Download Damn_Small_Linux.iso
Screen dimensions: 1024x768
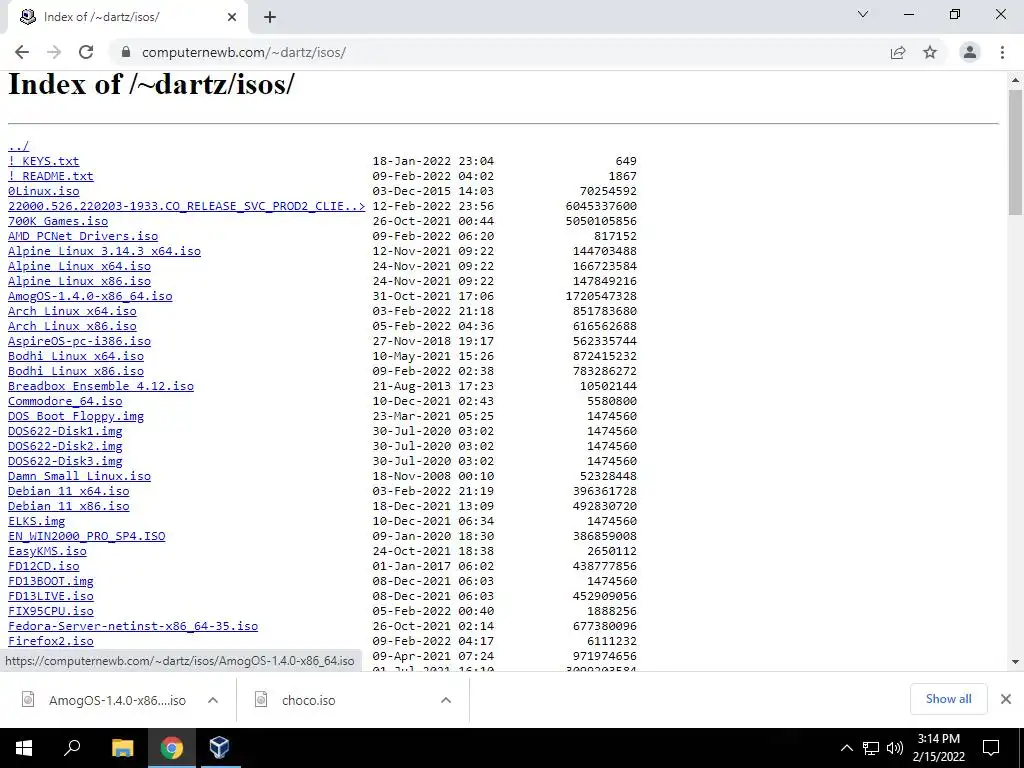click(x=80, y=476)
